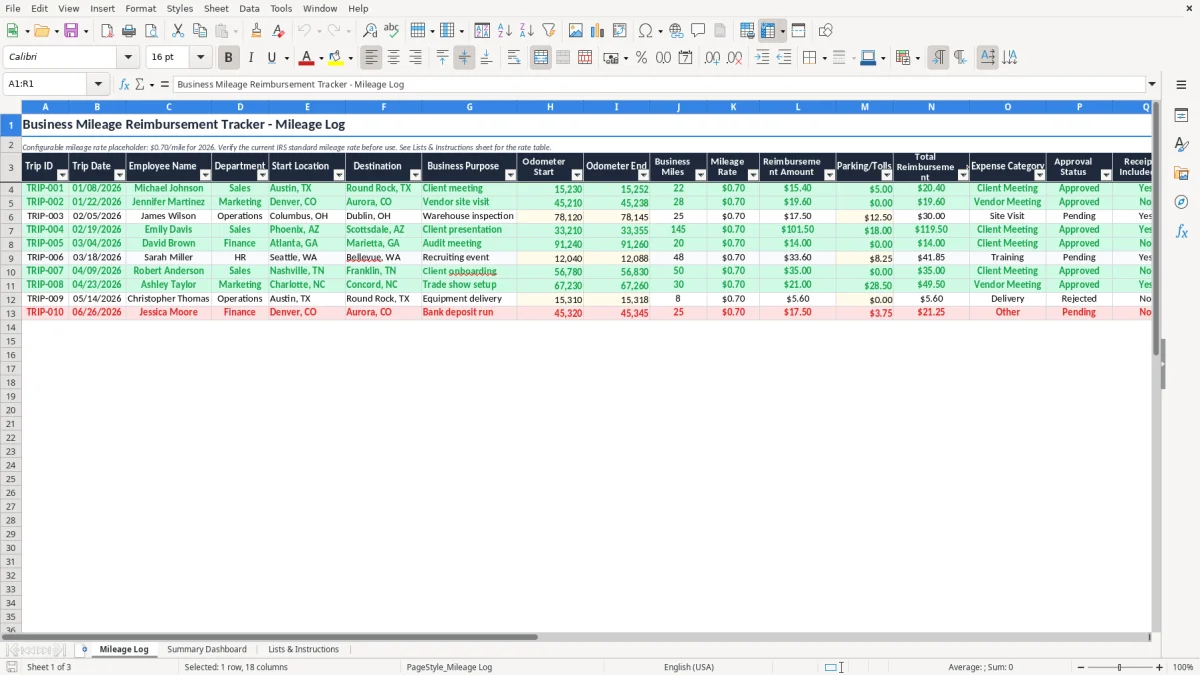
Task: Click the zoom in plus button
Action: [1160, 667]
